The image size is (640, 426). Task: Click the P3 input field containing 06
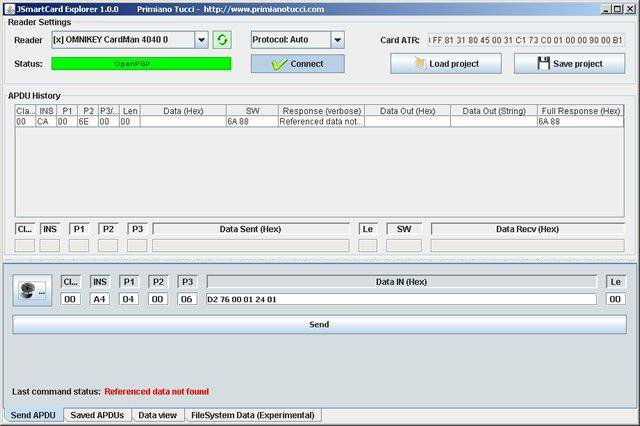(187, 299)
